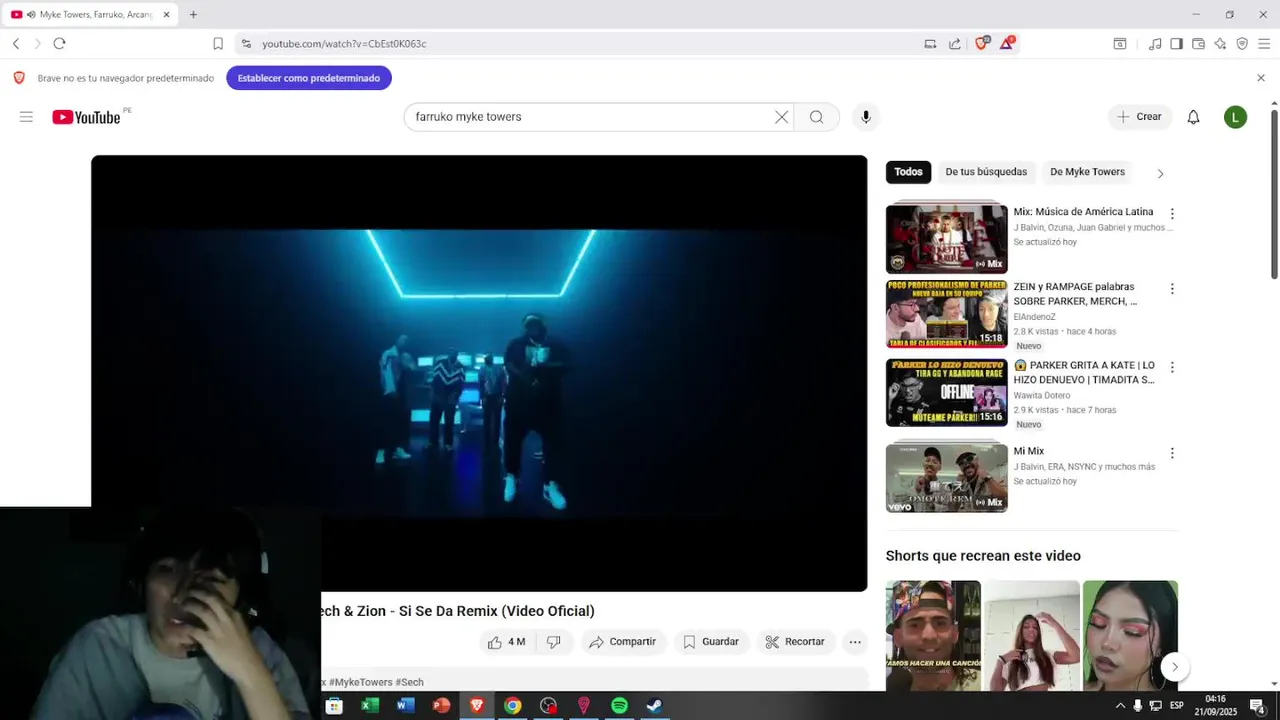Open the Brave VPN shield icon
The image size is (1280, 720).
(1242, 43)
